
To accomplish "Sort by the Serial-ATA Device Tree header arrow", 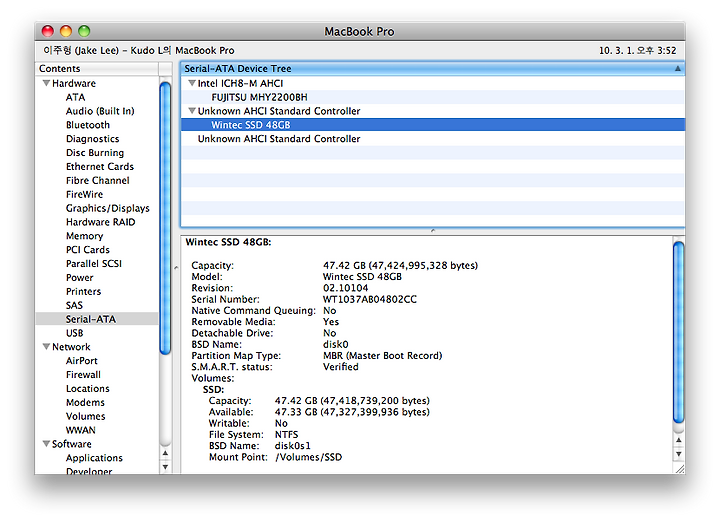I will [x=677, y=68].
